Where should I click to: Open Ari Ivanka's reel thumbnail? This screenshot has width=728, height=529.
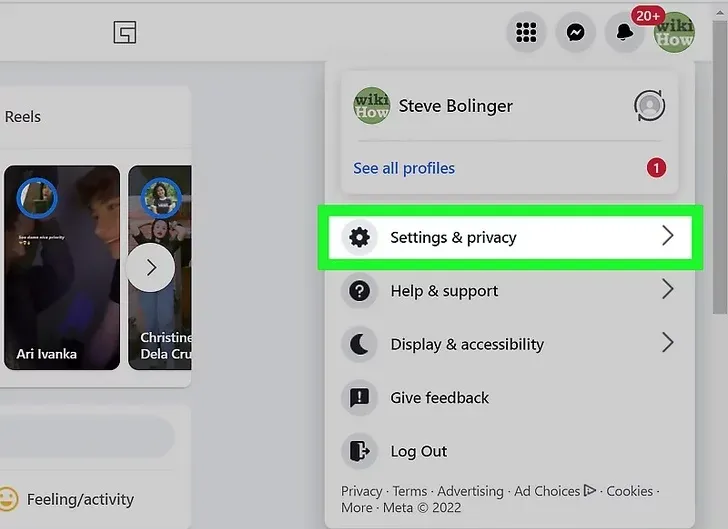coord(62,268)
